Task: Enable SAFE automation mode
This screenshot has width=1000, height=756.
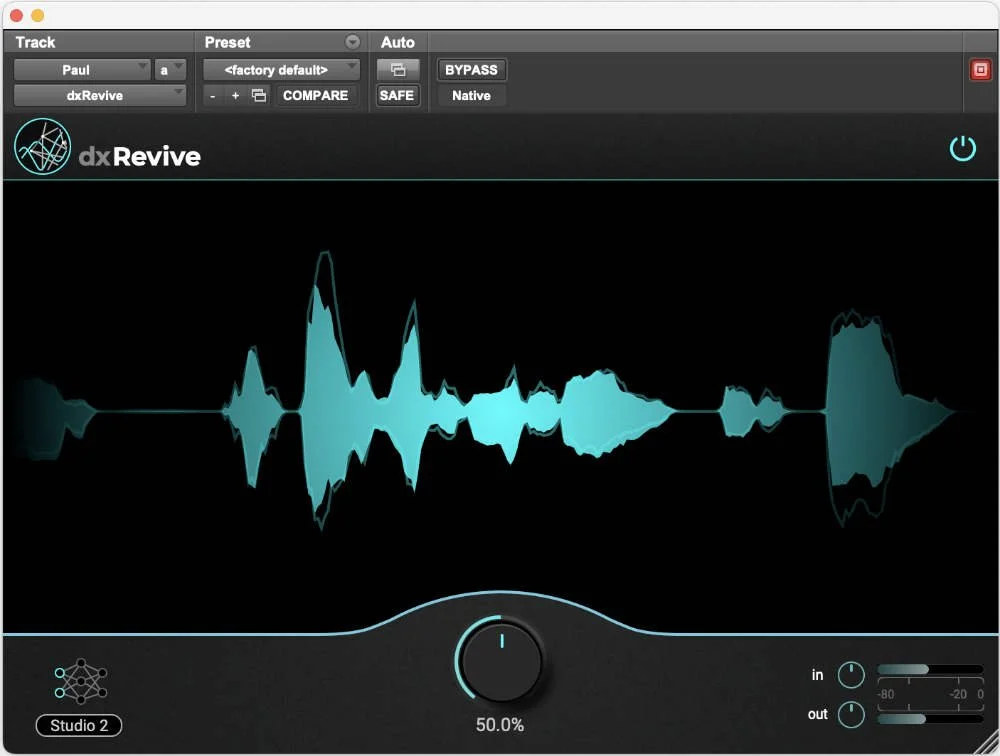Action: pyautogui.click(x=396, y=95)
